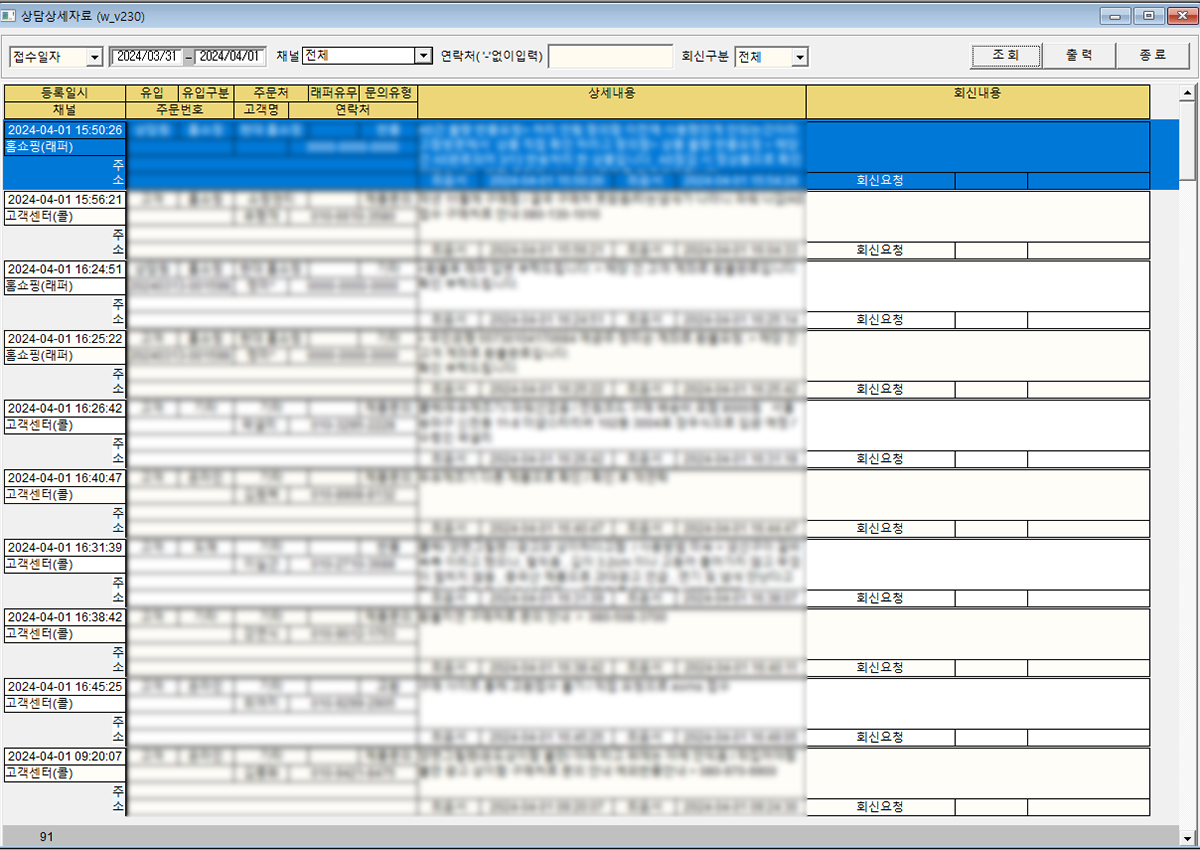Click the 상세내용 column header
Screen dimensions: 1200x850
[612, 93]
